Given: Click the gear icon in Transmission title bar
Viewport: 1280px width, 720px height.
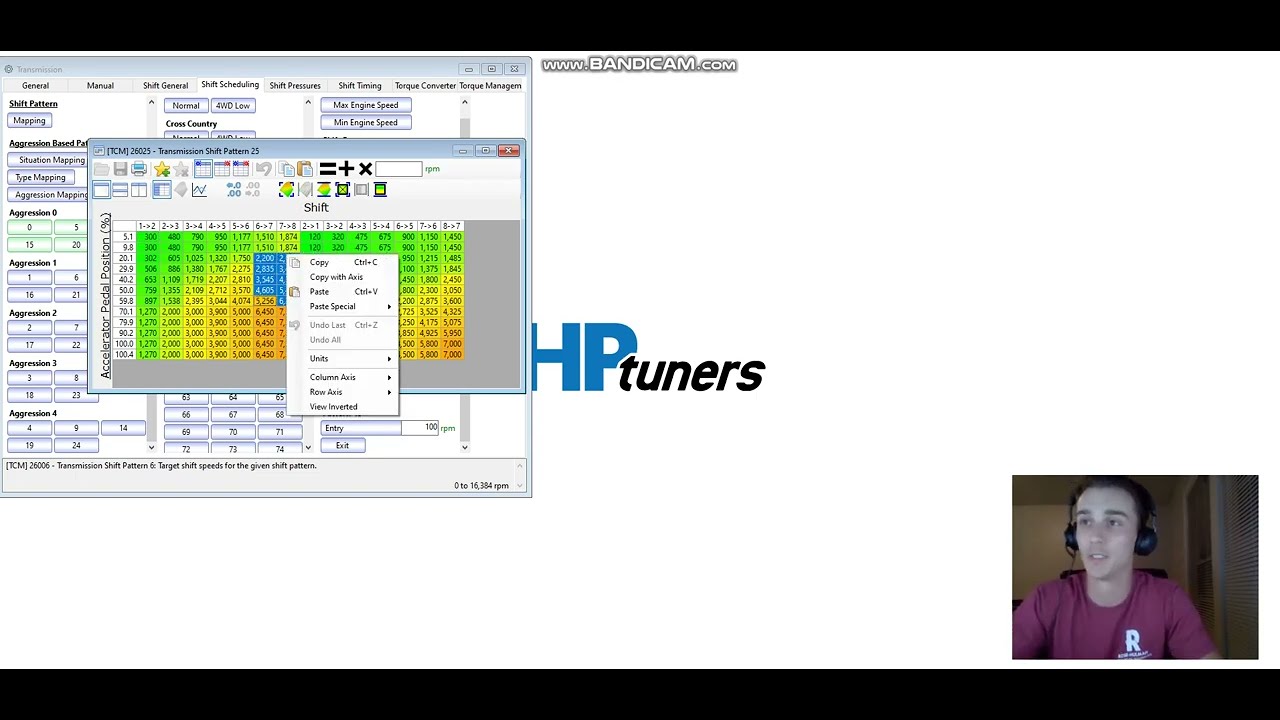Looking at the screenshot, I should (x=8, y=69).
